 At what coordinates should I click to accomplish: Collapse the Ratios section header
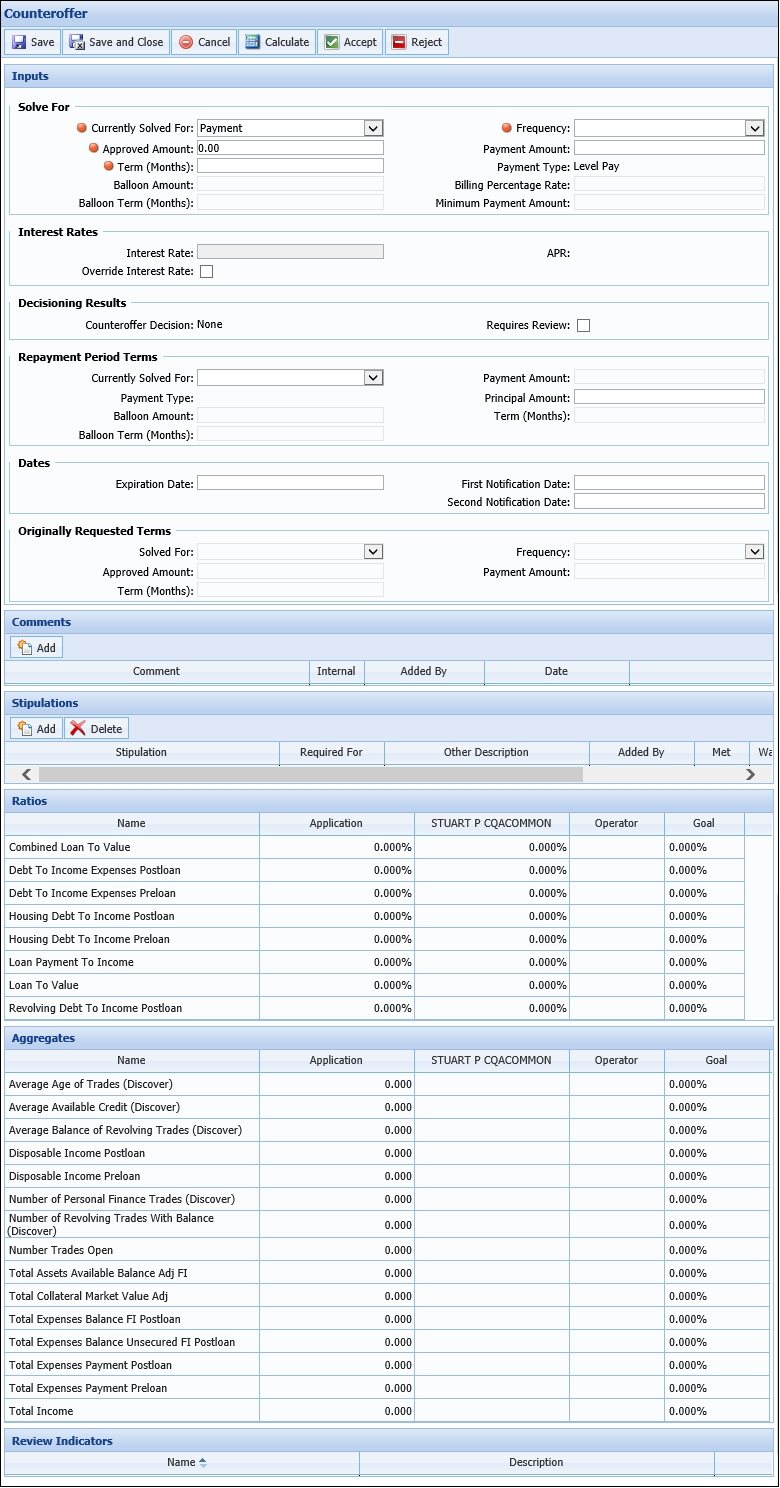pyautogui.click(x=389, y=801)
